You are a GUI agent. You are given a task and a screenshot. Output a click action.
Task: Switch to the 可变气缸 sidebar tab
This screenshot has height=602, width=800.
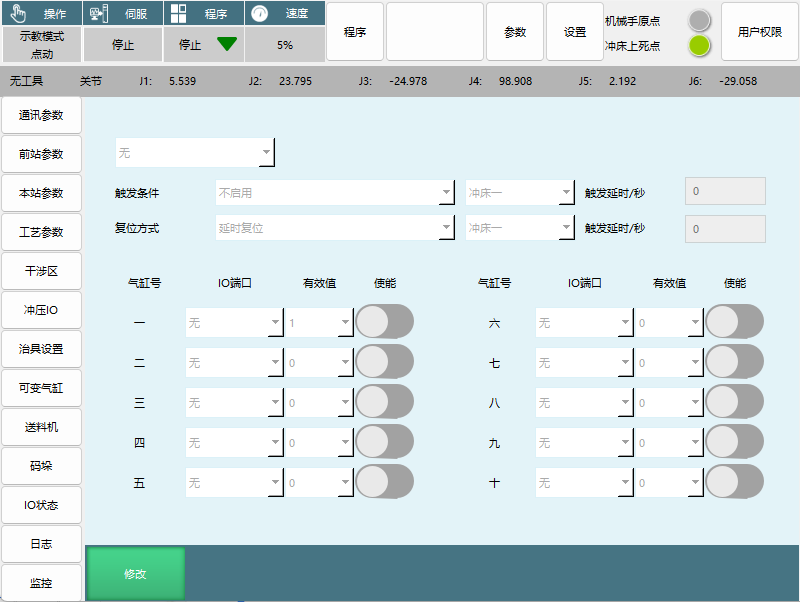click(41, 388)
